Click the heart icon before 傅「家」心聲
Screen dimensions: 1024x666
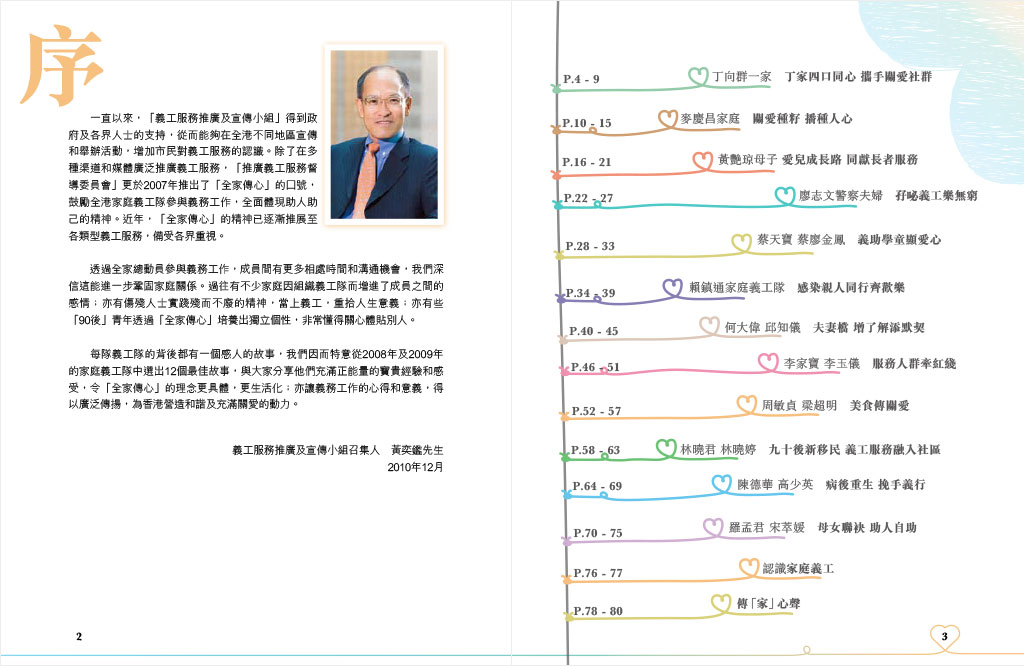tap(722, 603)
